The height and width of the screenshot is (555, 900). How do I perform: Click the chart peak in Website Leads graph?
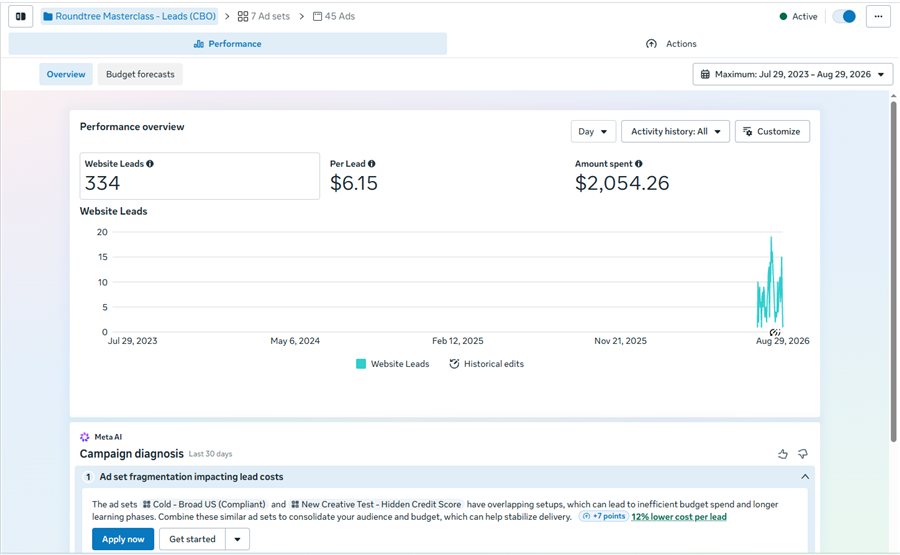point(771,239)
